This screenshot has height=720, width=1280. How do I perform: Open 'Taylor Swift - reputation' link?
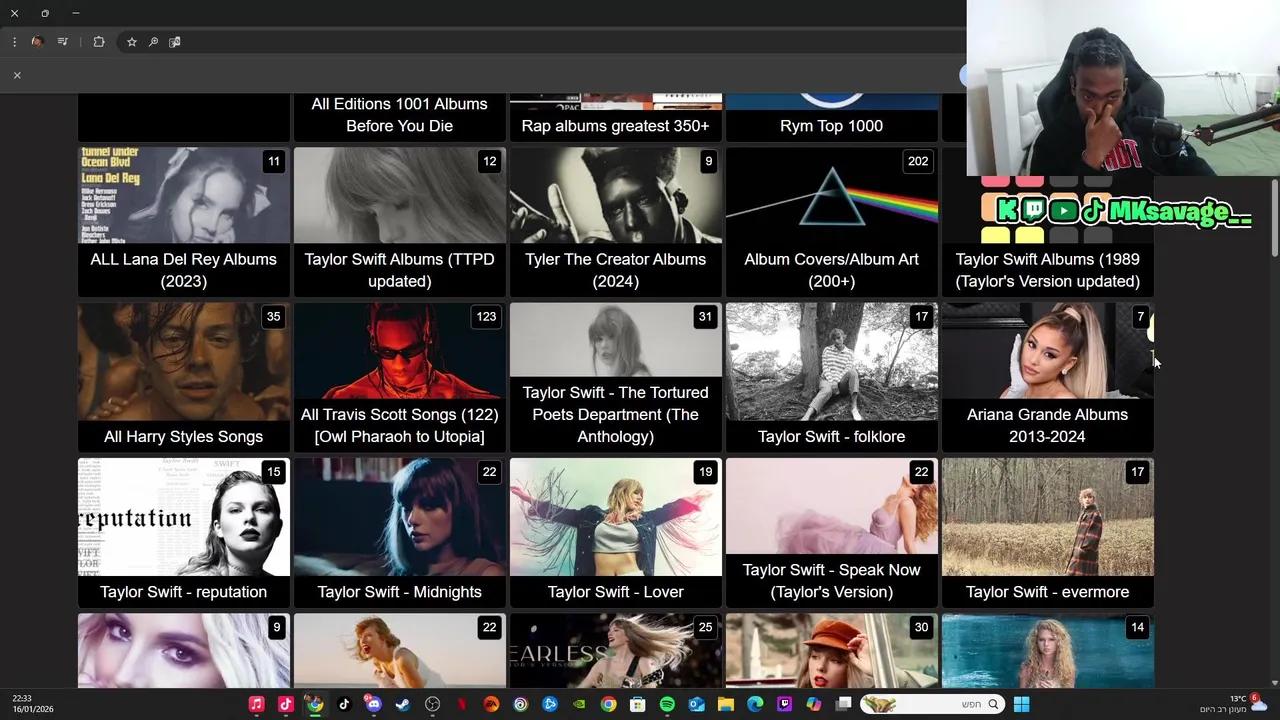[183, 592]
